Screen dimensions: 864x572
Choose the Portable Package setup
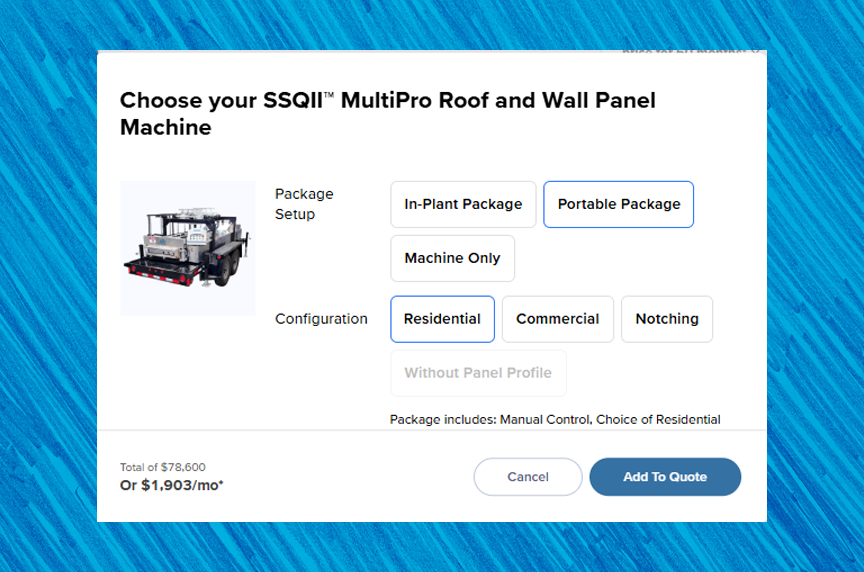(x=618, y=204)
